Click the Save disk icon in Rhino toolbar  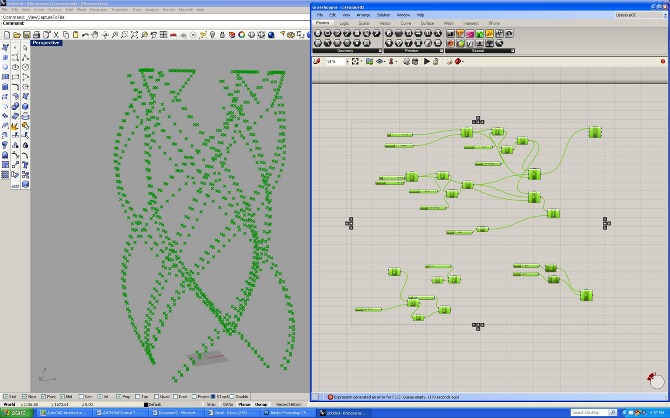tap(26, 35)
